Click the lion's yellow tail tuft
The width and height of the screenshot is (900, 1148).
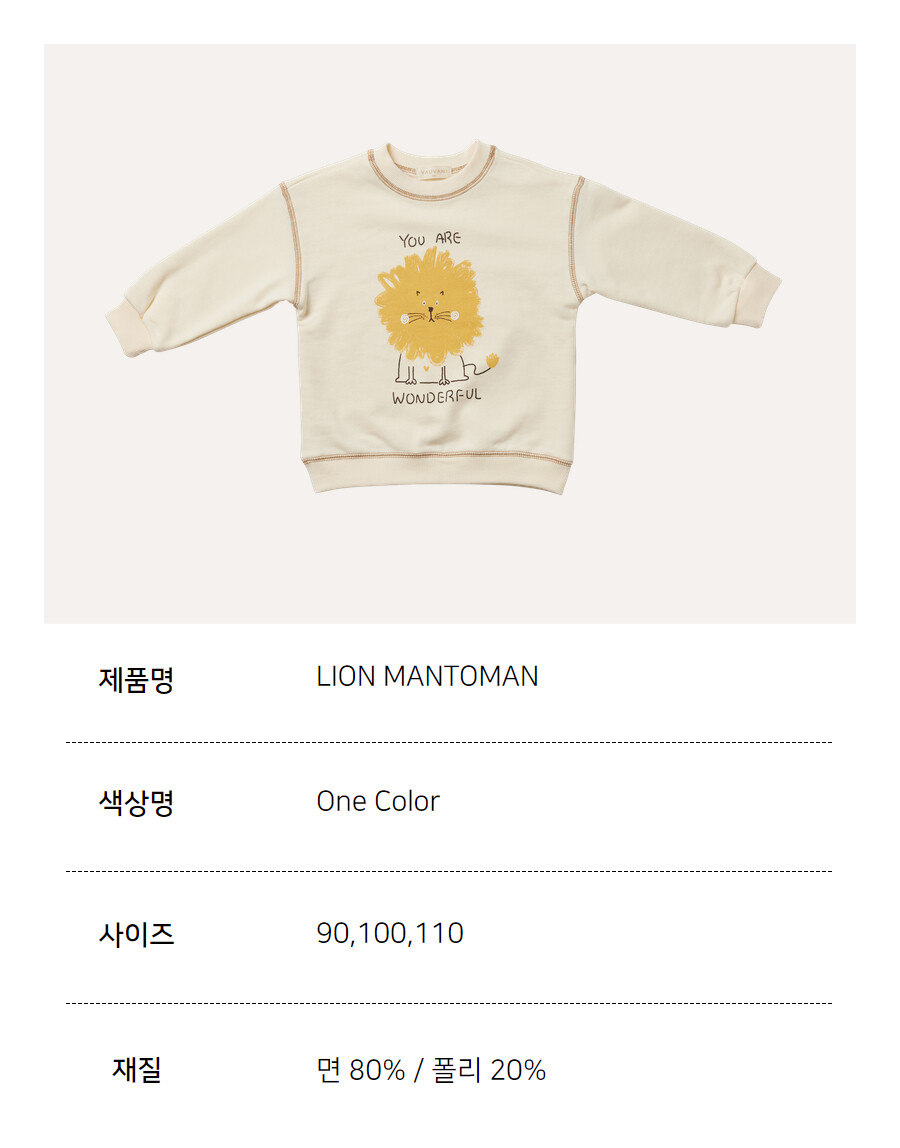pyautogui.click(x=491, y=357)
